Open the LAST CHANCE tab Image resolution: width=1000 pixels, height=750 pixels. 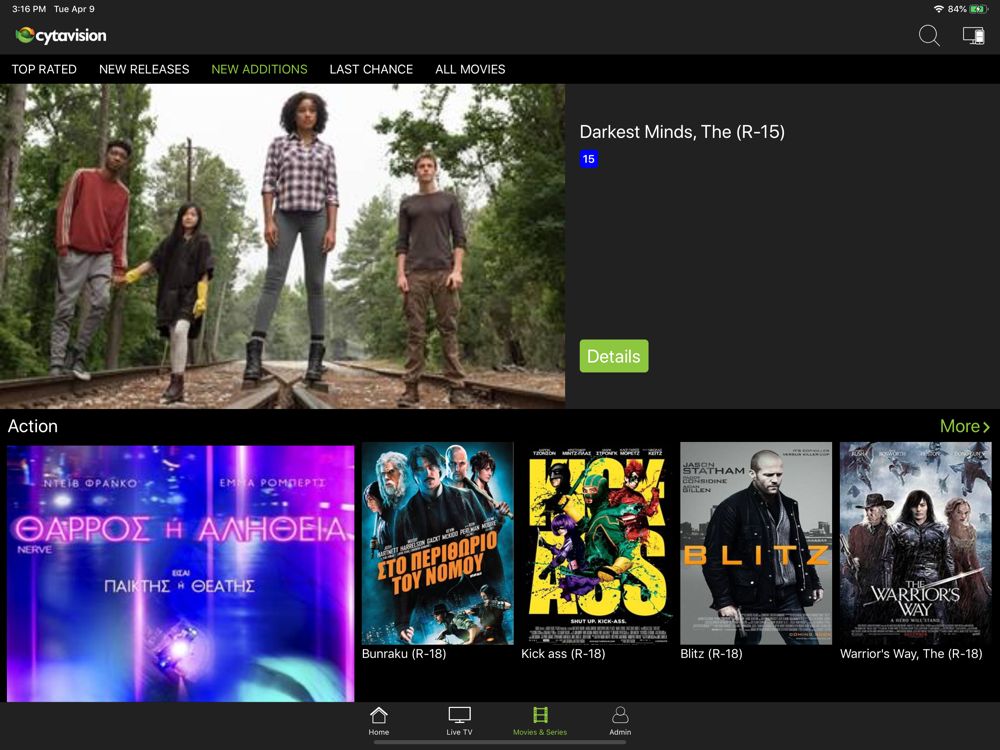[x=371, y=69]
